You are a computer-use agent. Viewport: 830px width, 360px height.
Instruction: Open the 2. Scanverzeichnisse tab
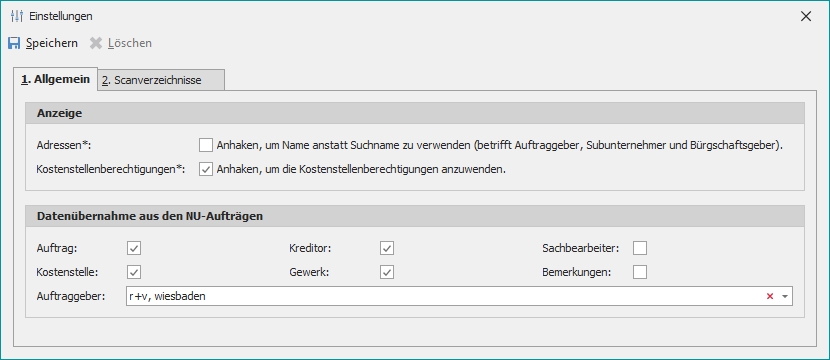point(161,80)
